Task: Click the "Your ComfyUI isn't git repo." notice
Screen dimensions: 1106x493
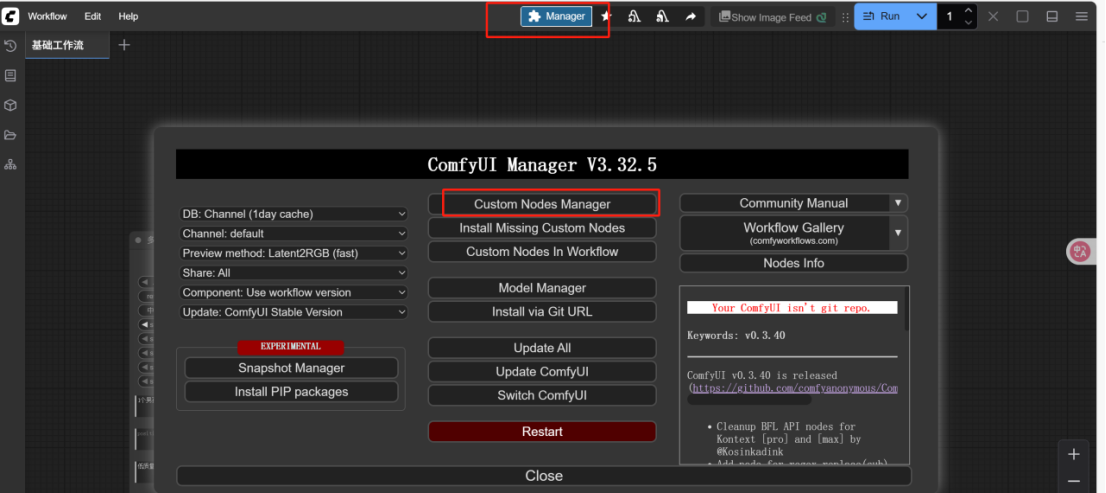Action: click(x=791, y=308)
